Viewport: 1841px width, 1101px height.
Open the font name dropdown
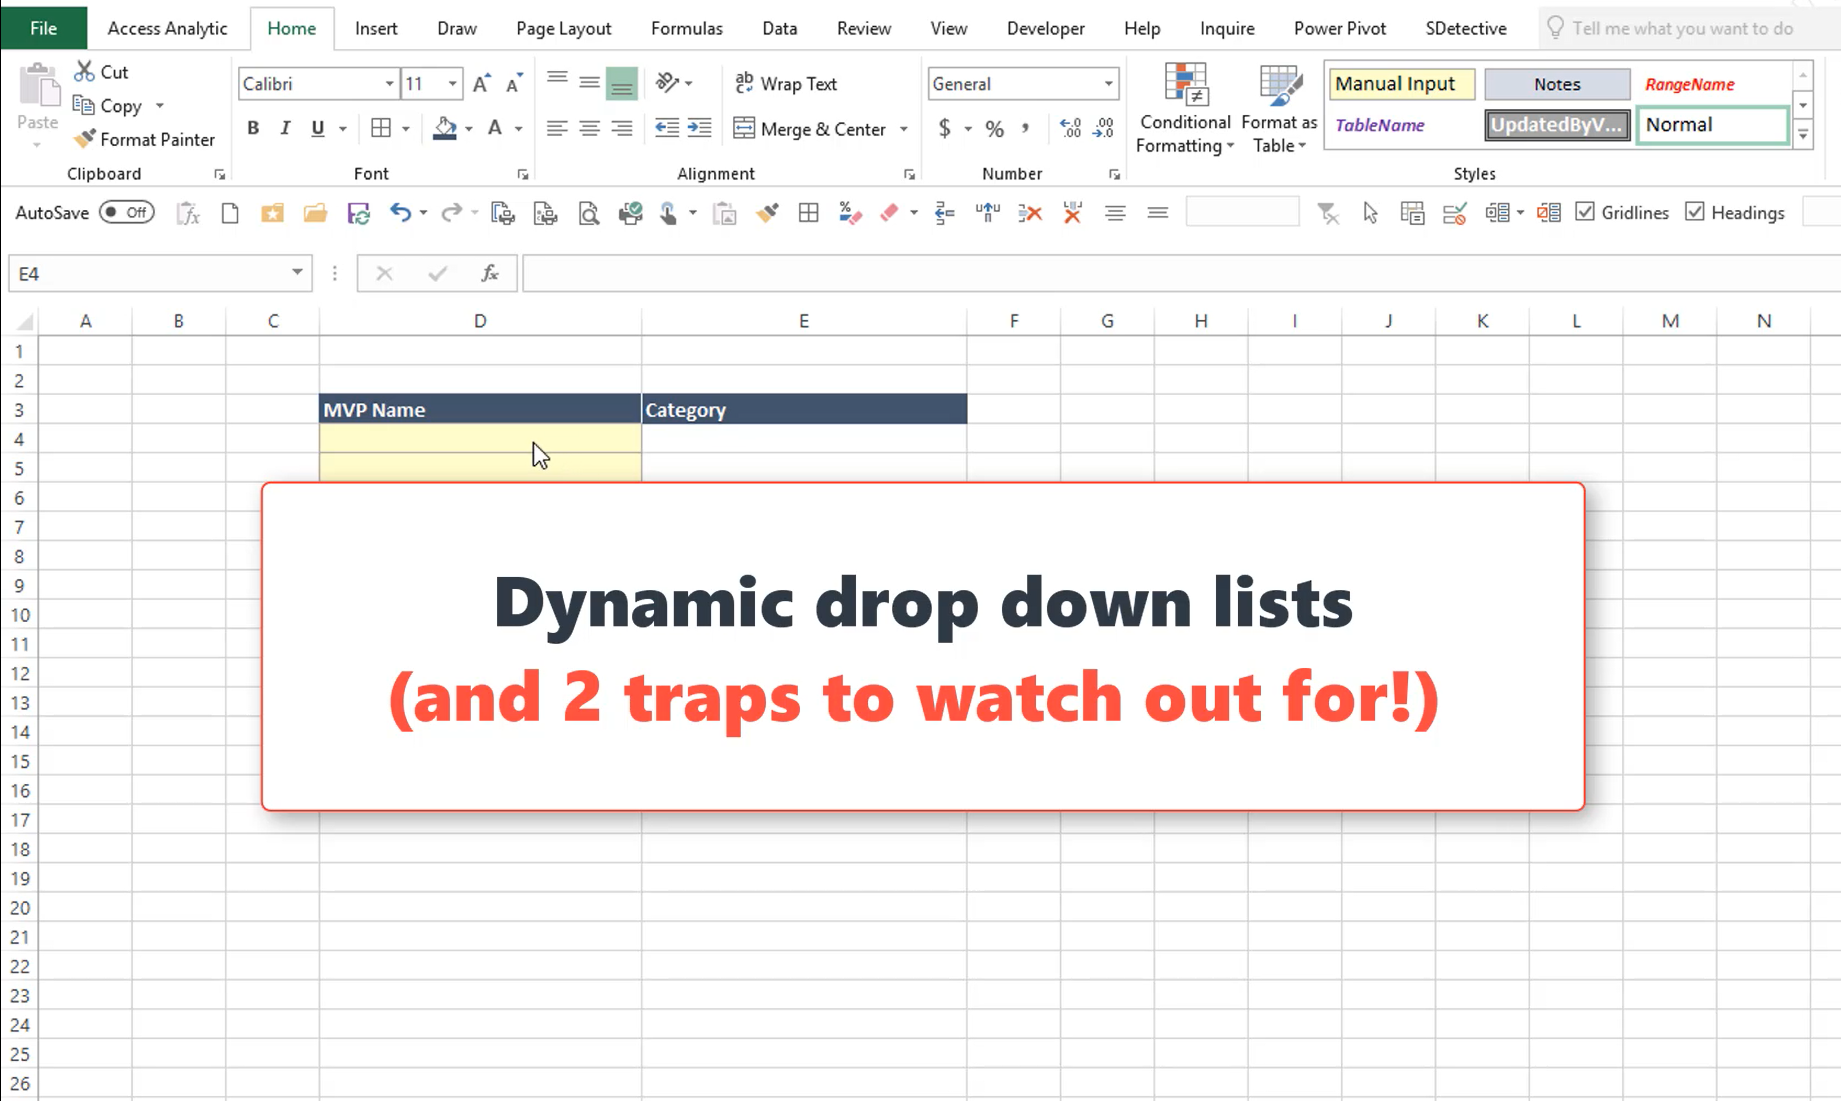click(389, 84)
